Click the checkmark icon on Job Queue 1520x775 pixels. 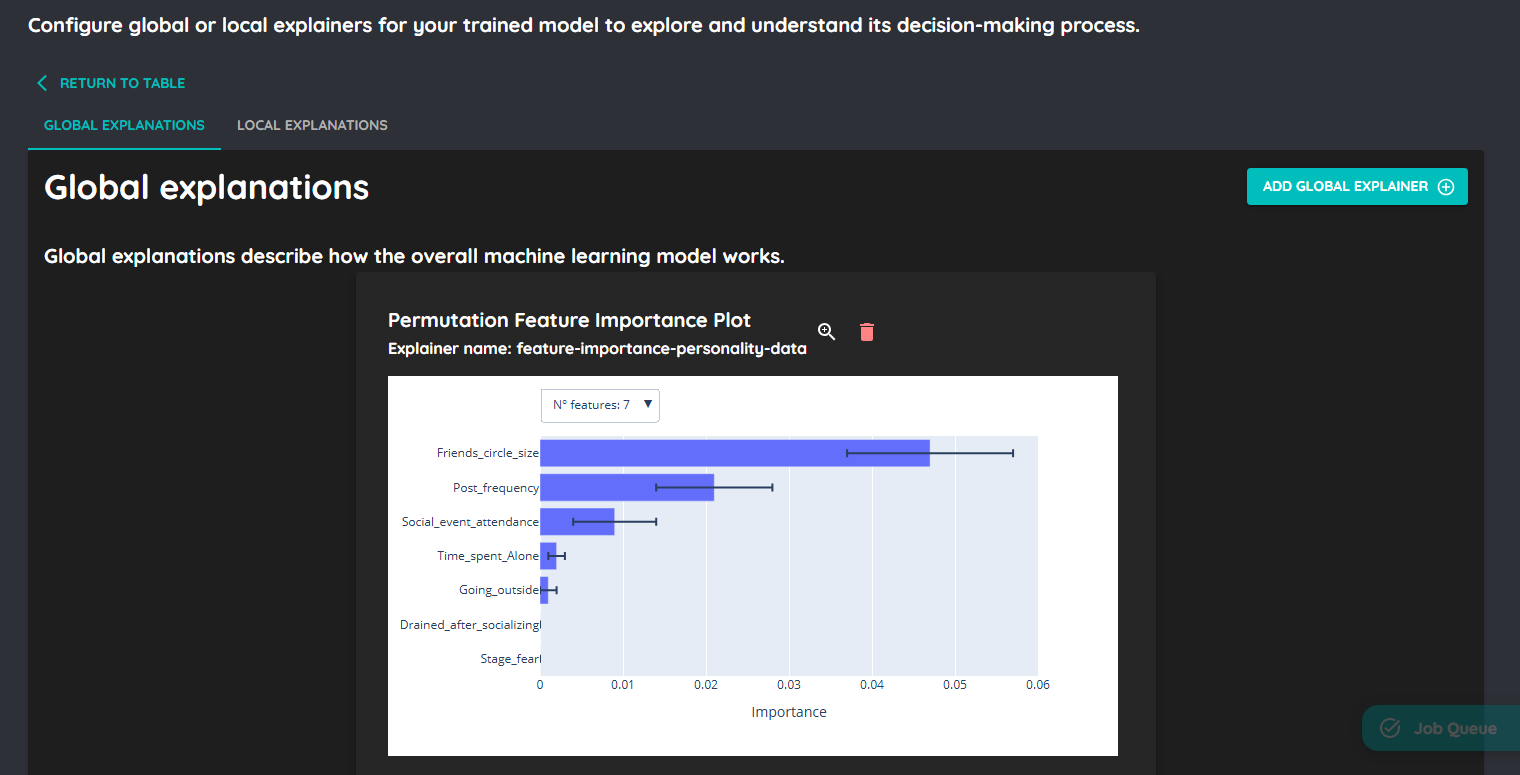tap(1390, 728)
